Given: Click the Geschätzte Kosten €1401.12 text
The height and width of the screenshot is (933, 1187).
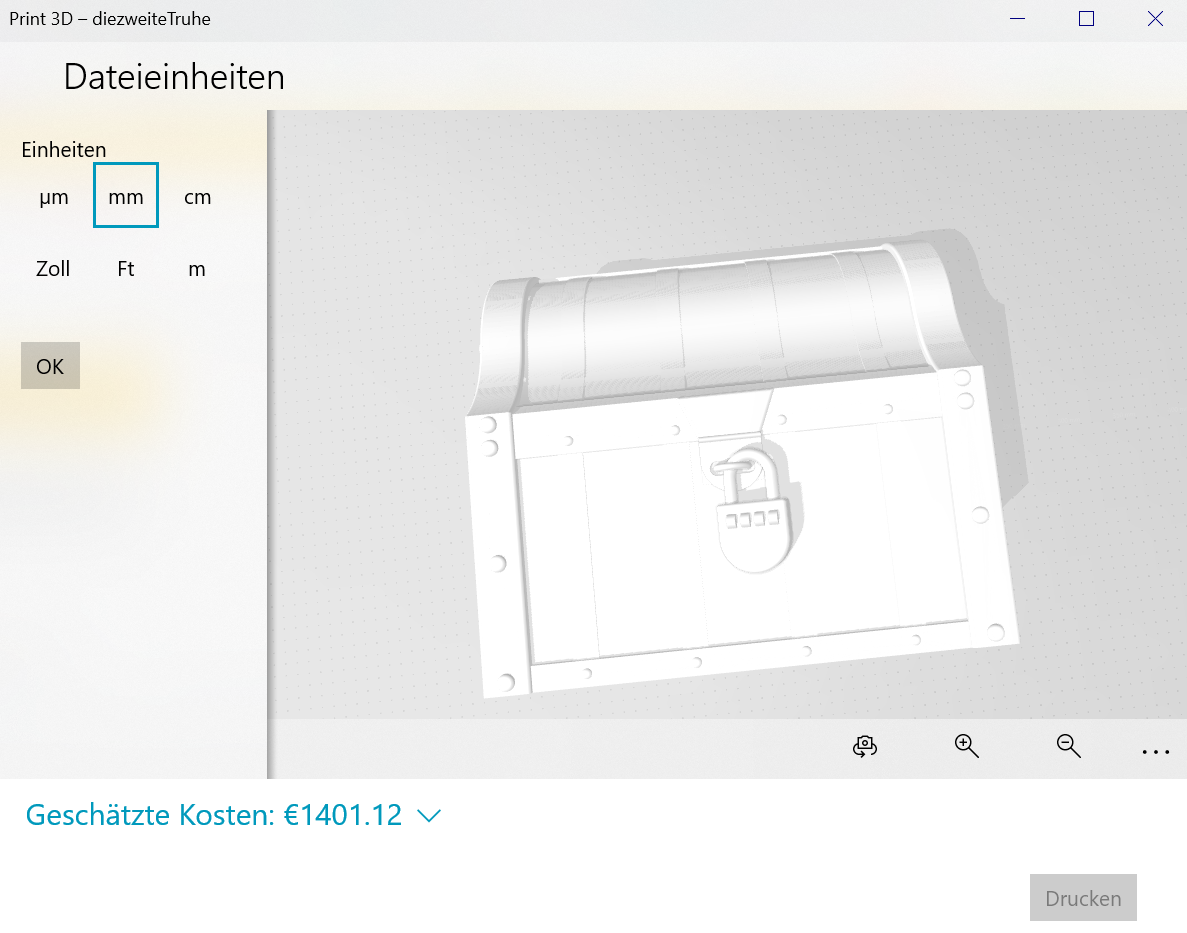Looking at the screenshot, I should click(214, 815).
